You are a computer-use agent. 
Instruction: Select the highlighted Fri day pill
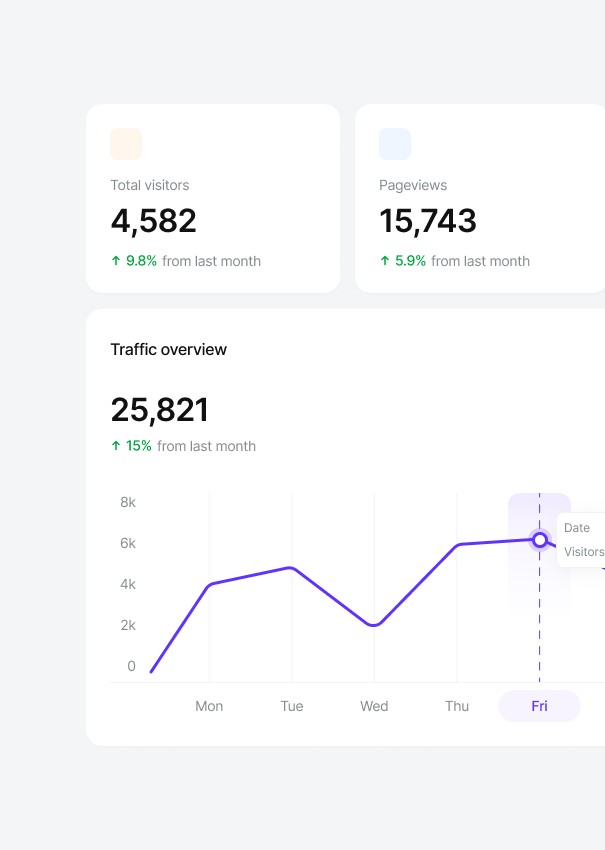pos(539,706)
